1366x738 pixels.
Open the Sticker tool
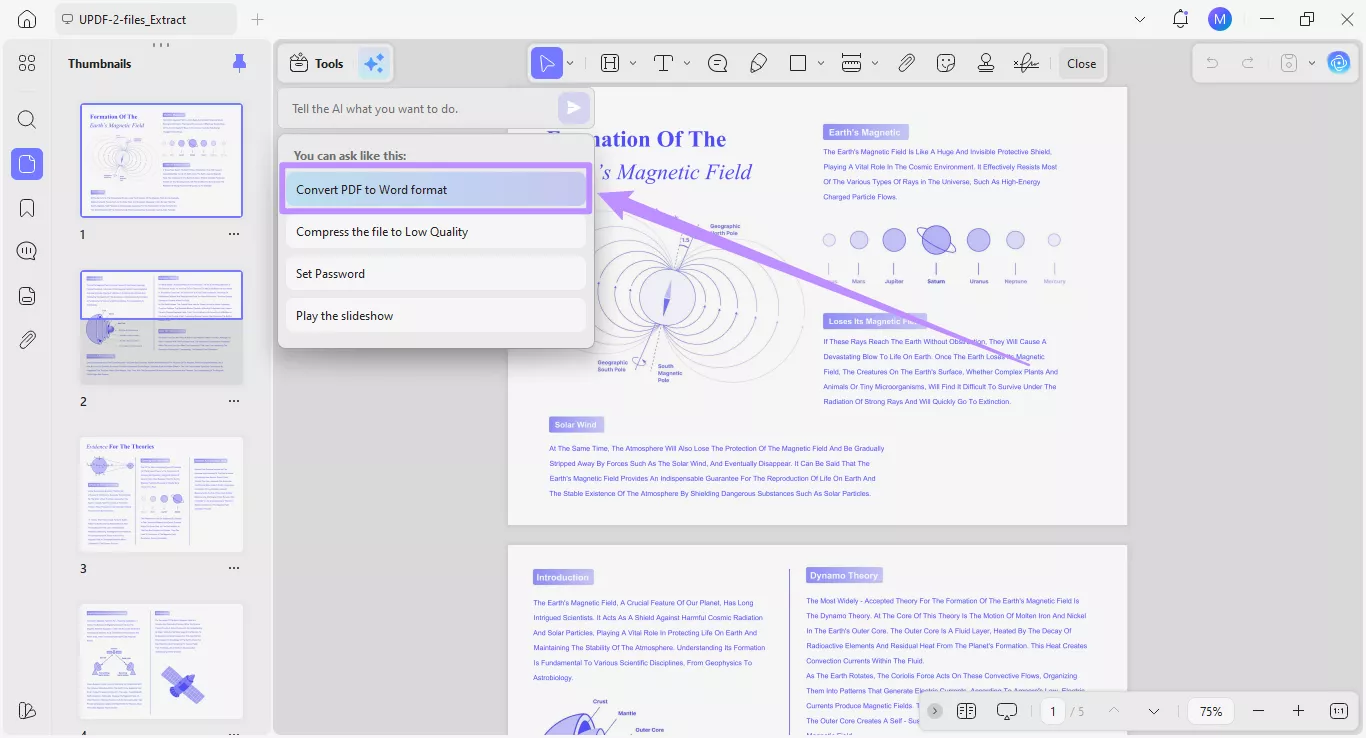point(945,62)
